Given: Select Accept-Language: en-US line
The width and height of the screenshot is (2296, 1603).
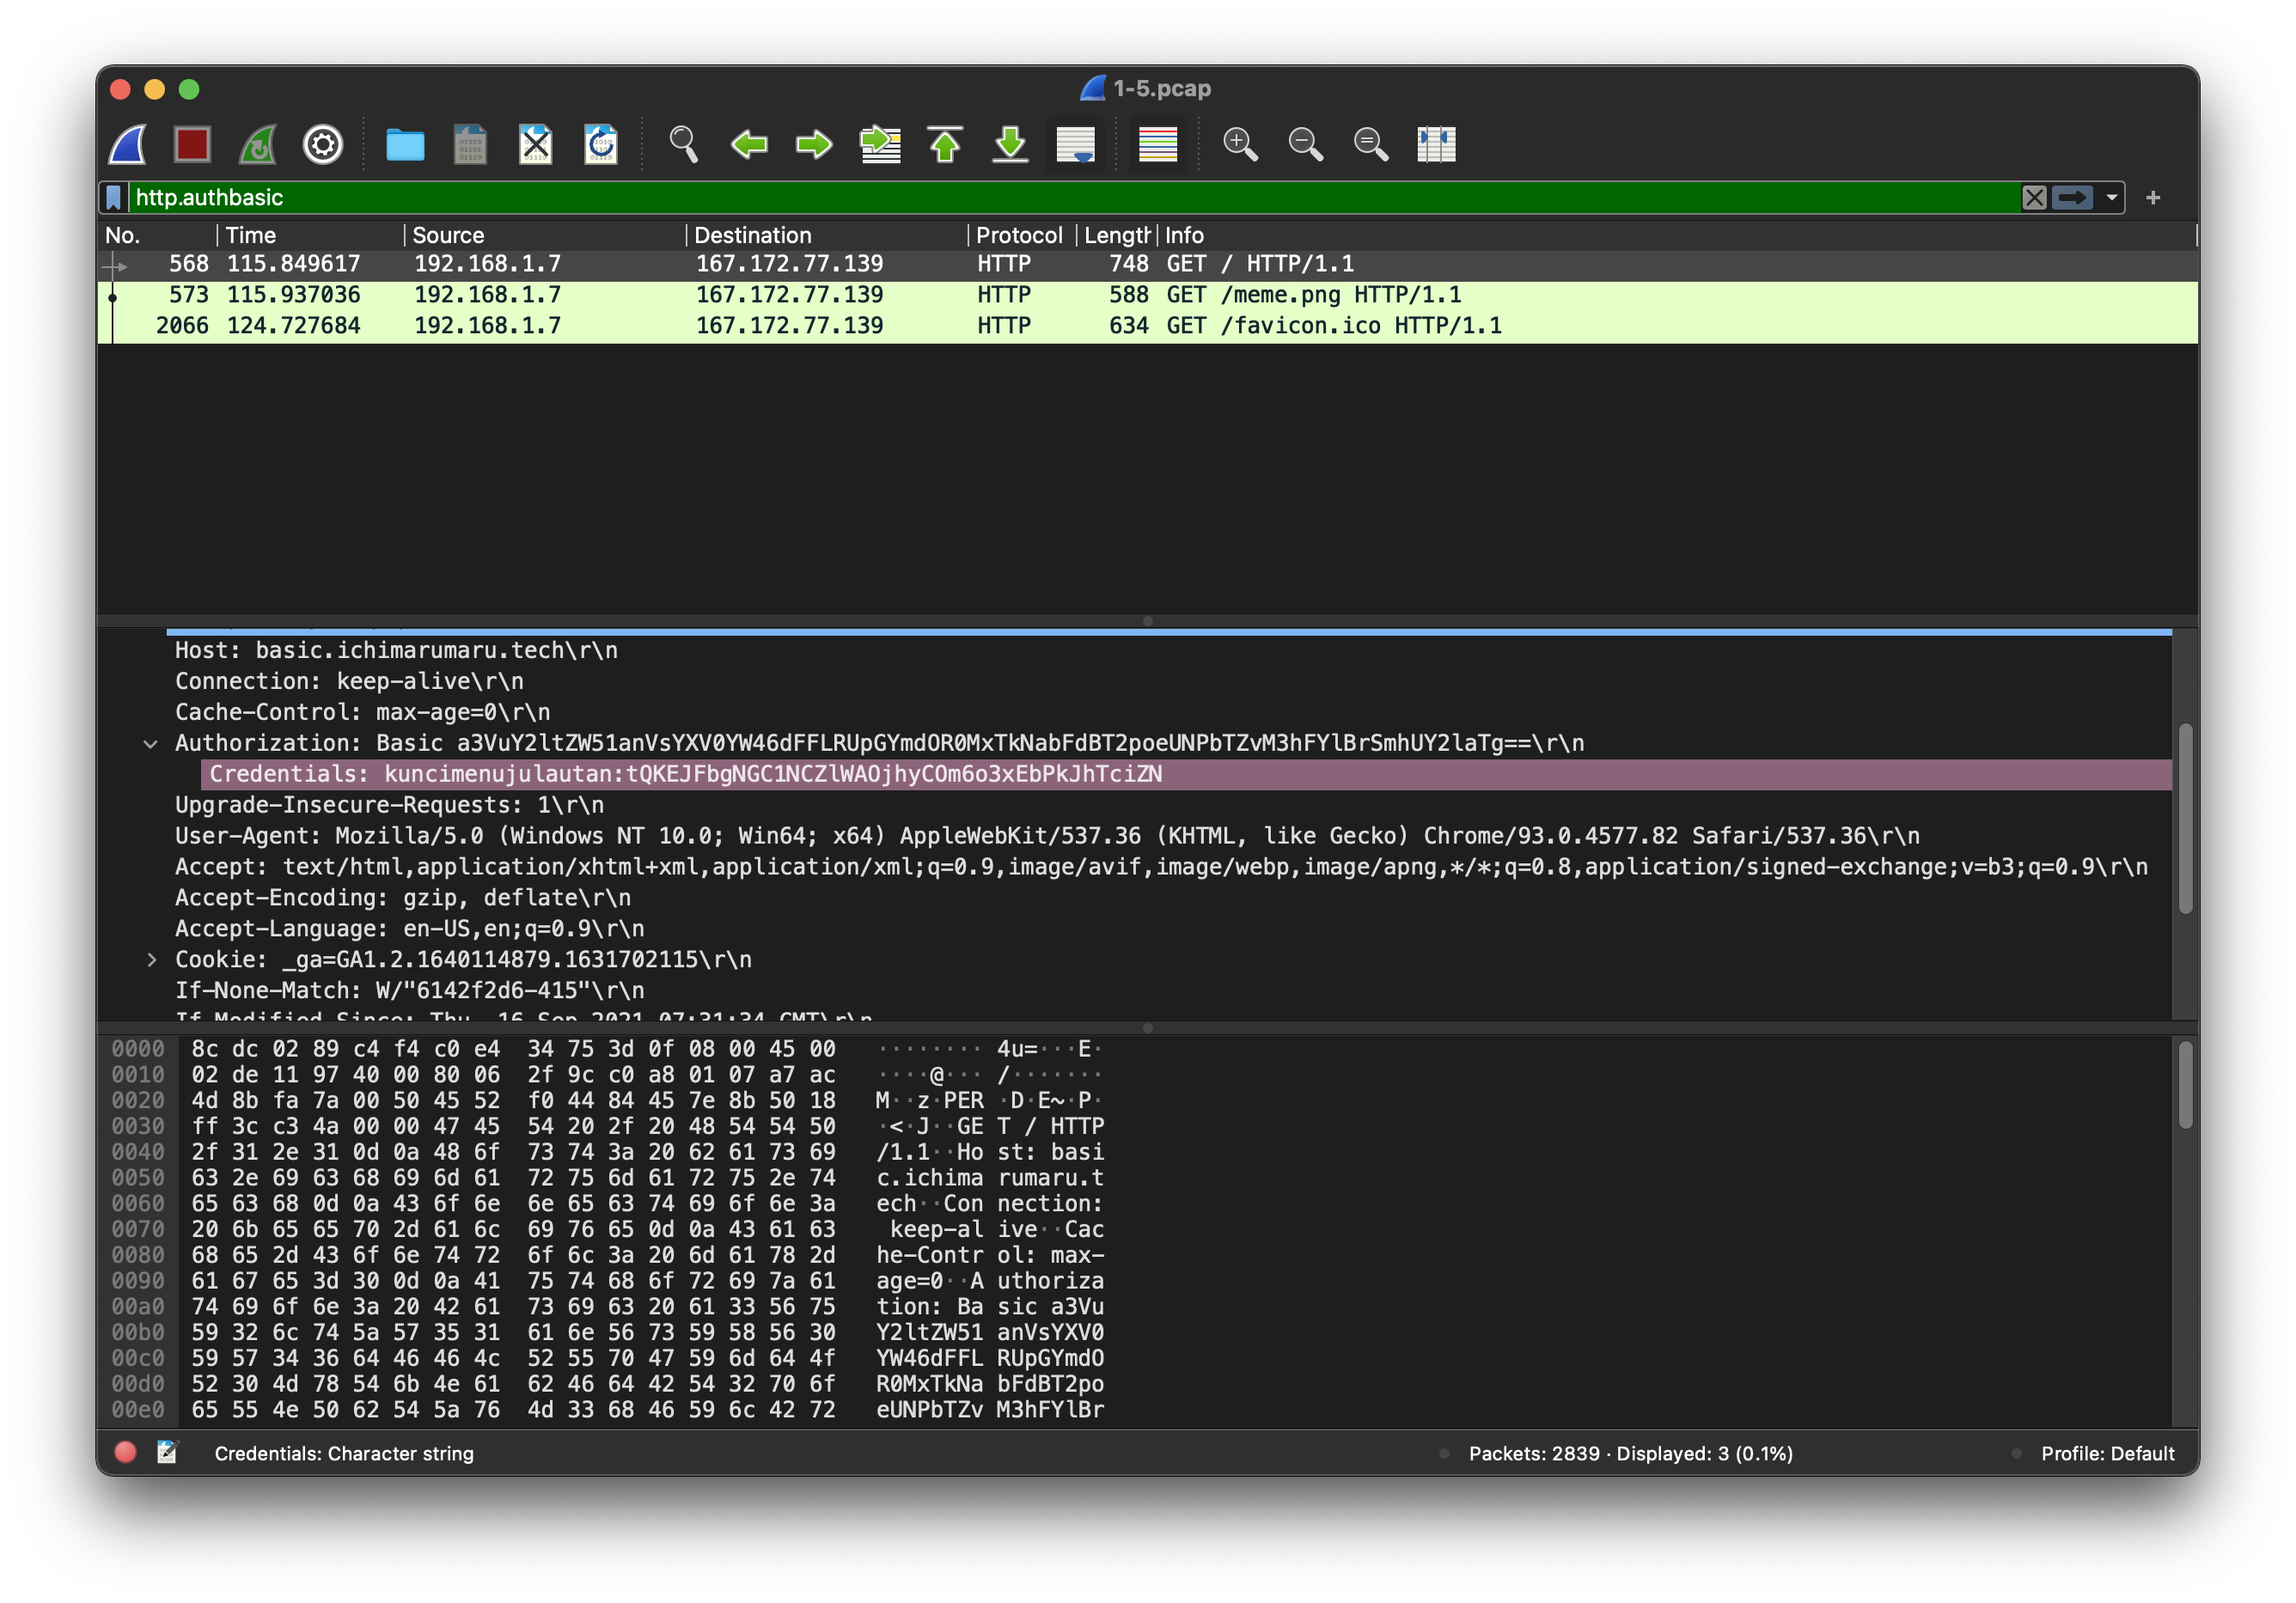Looking at the screenshot, I should [x=409, y=930].
